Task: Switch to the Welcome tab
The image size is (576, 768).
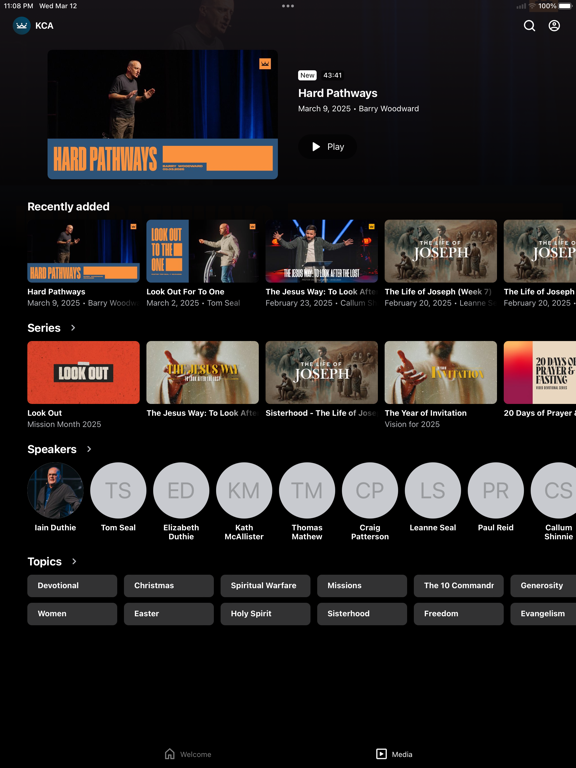Action: [x=188, y=754]
